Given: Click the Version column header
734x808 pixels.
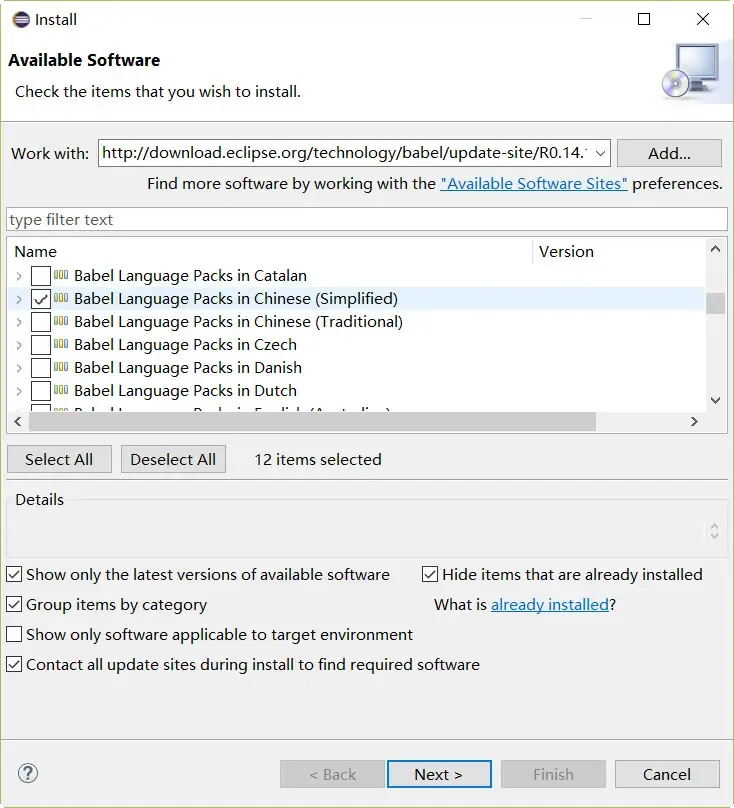Looking at the screenshot, I should (619, 251).
